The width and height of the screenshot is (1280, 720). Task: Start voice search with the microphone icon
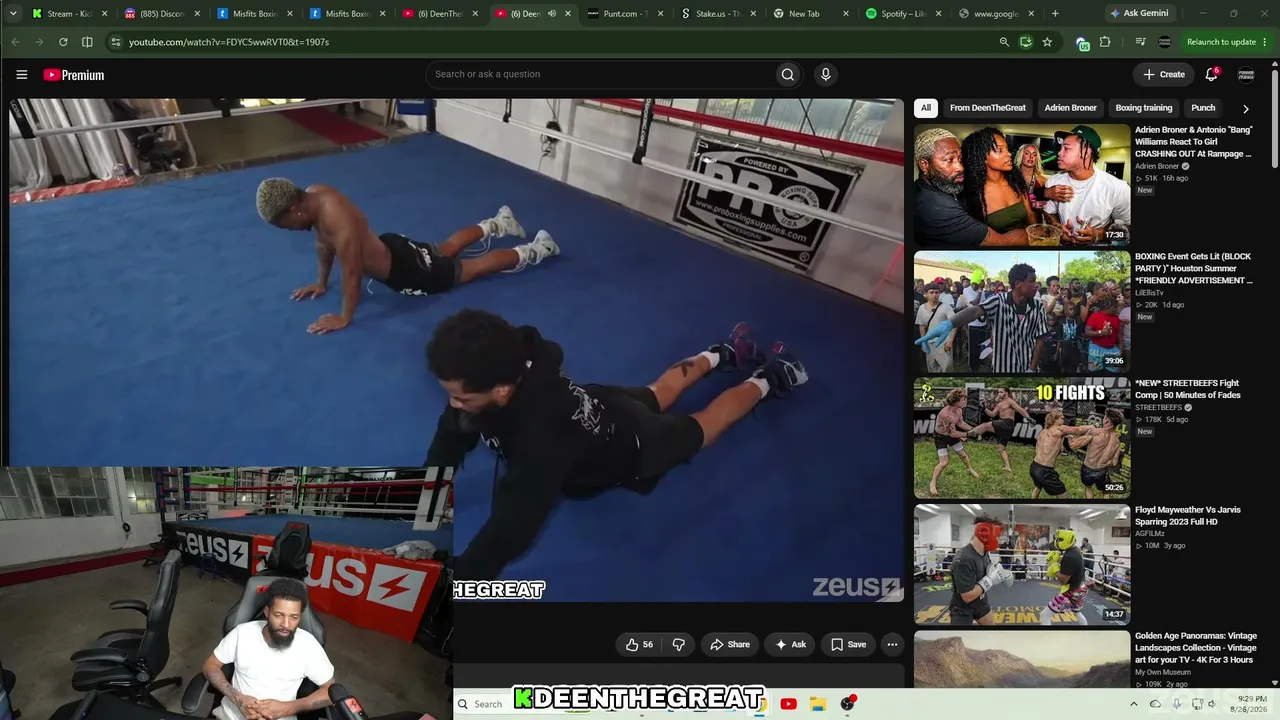tap(825, 74)
